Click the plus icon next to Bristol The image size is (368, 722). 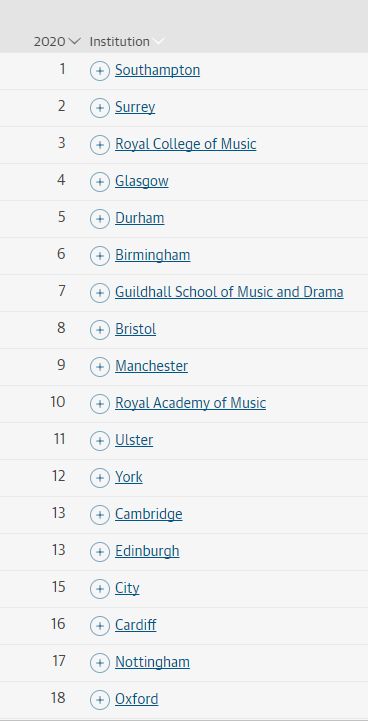point(99,330)
